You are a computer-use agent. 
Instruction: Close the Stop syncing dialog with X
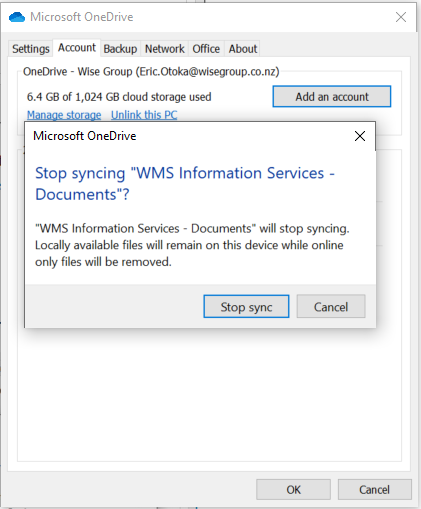(x=360, y=136)
